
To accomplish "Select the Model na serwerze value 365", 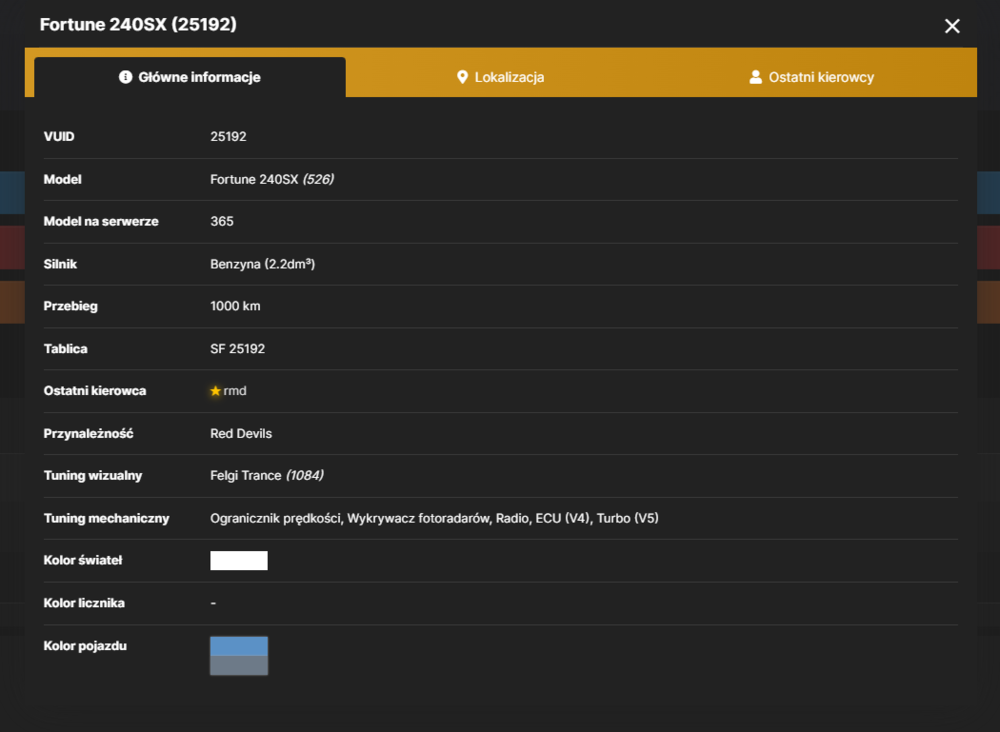I will click(x=222, y=221).
